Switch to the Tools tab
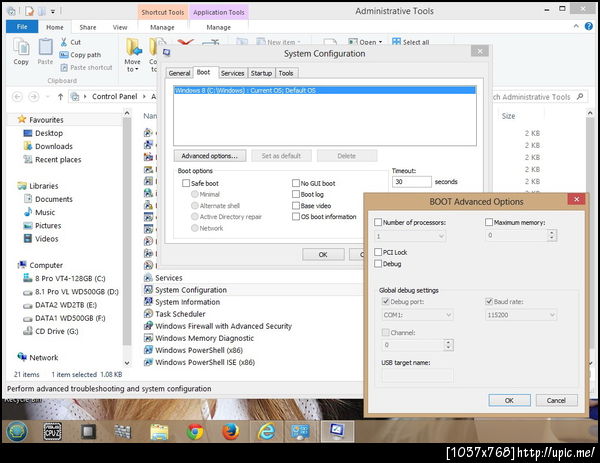600x463 pixels. click(286, 73)
